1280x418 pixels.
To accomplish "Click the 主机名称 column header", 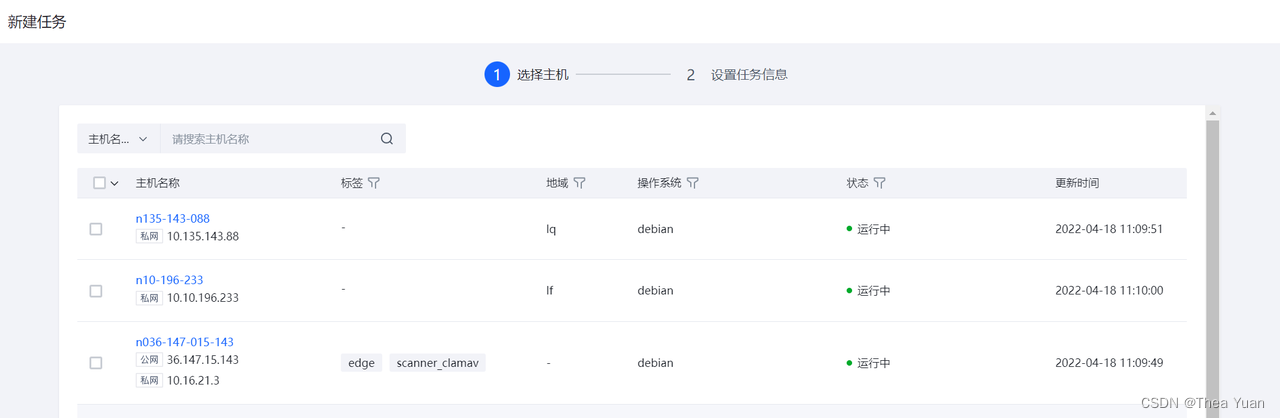I will (x=158, y=183).
